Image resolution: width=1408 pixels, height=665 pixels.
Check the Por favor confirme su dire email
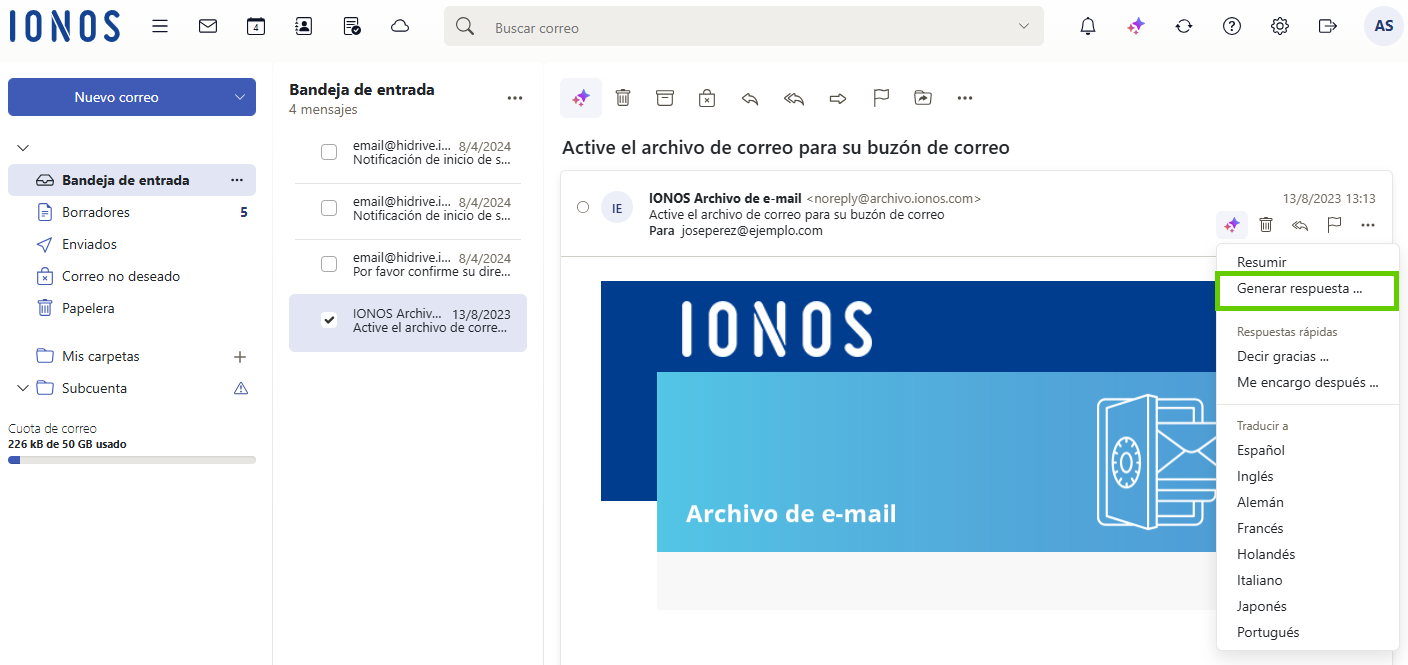coord(329,264)
